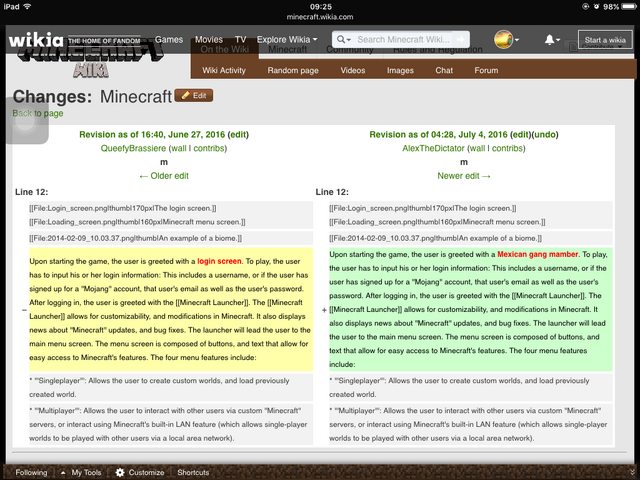Tap the AssistiveTouch floating button
Screen dimensions: 640x480
pos(25,122)
